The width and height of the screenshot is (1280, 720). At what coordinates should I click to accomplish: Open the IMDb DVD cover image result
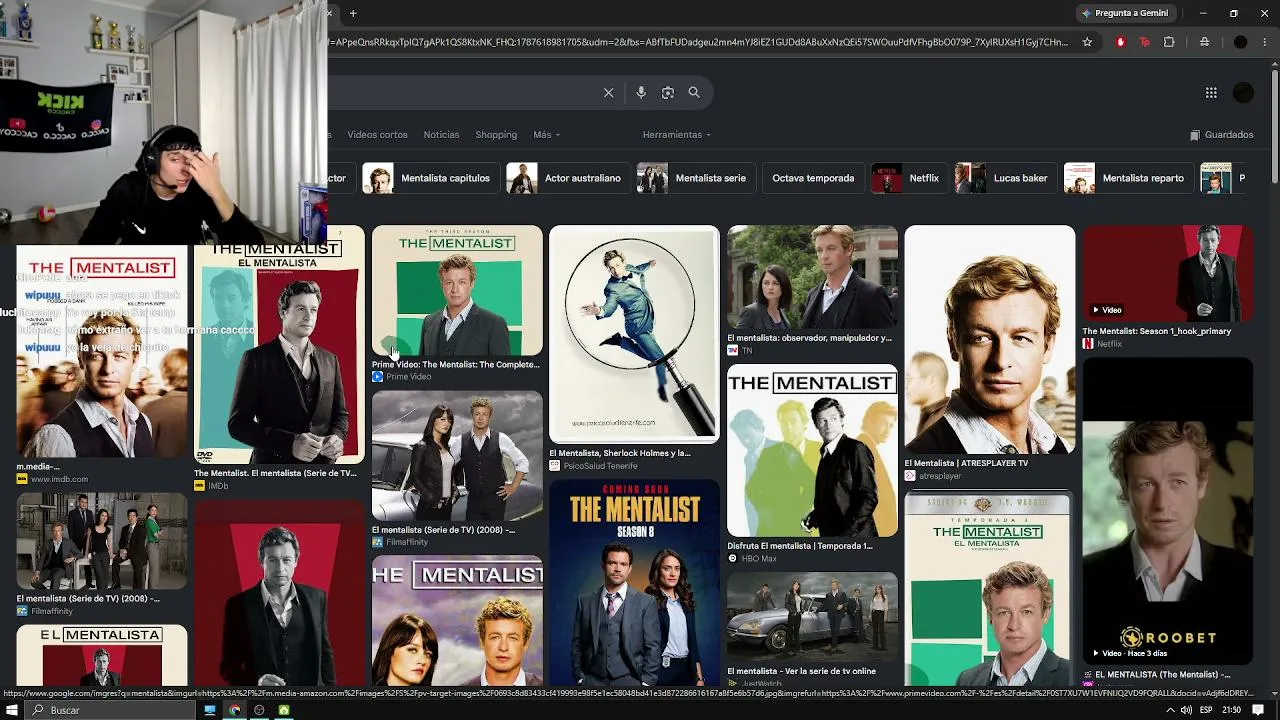coord(279,354)
